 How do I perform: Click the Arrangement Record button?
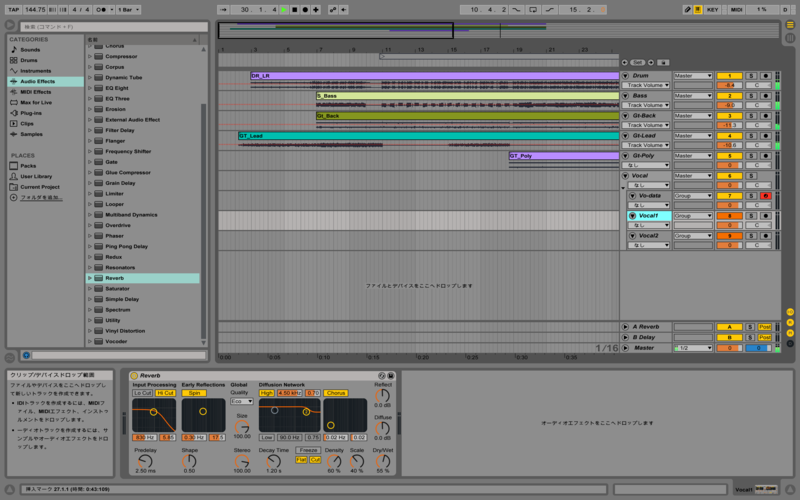pos(305,10)
